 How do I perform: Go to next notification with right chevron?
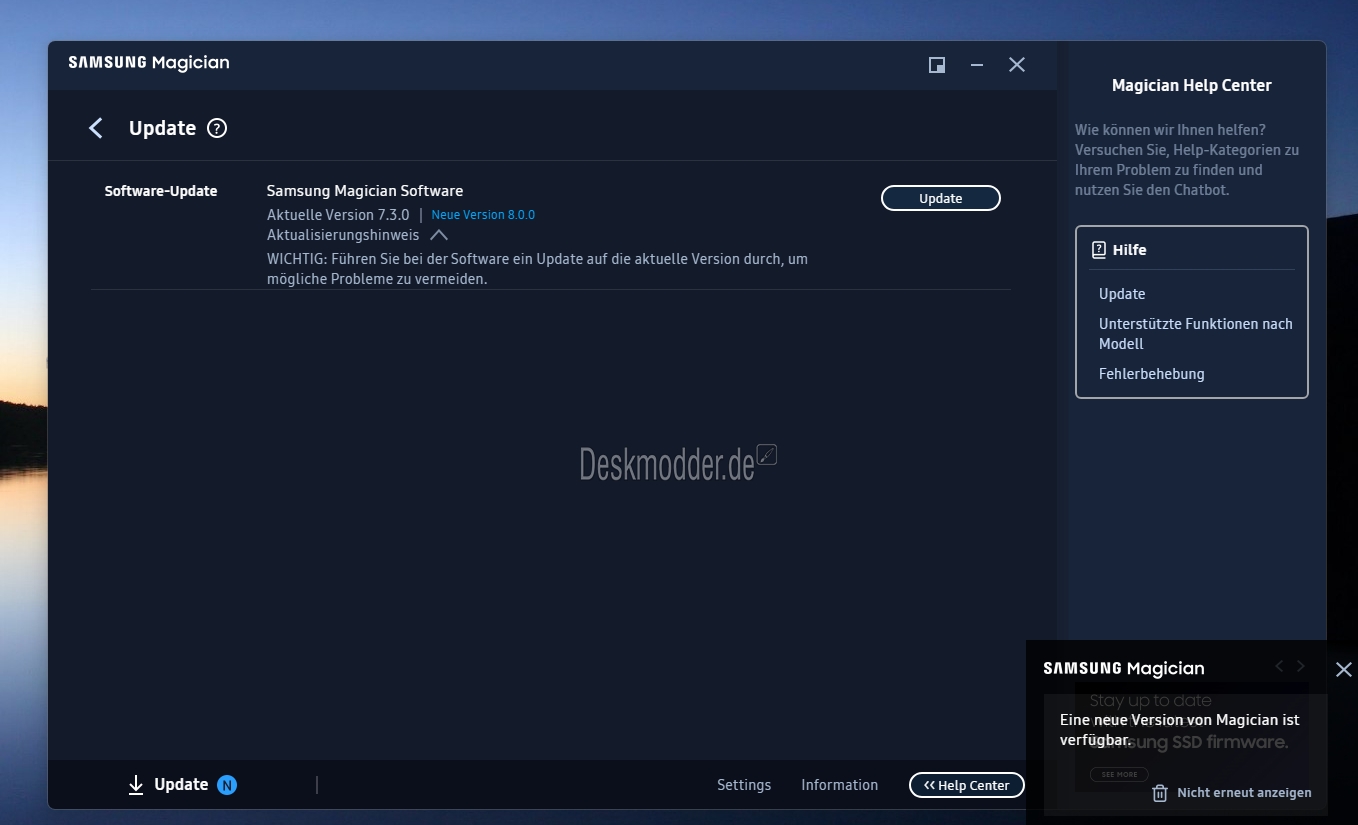pos(1301,666)
